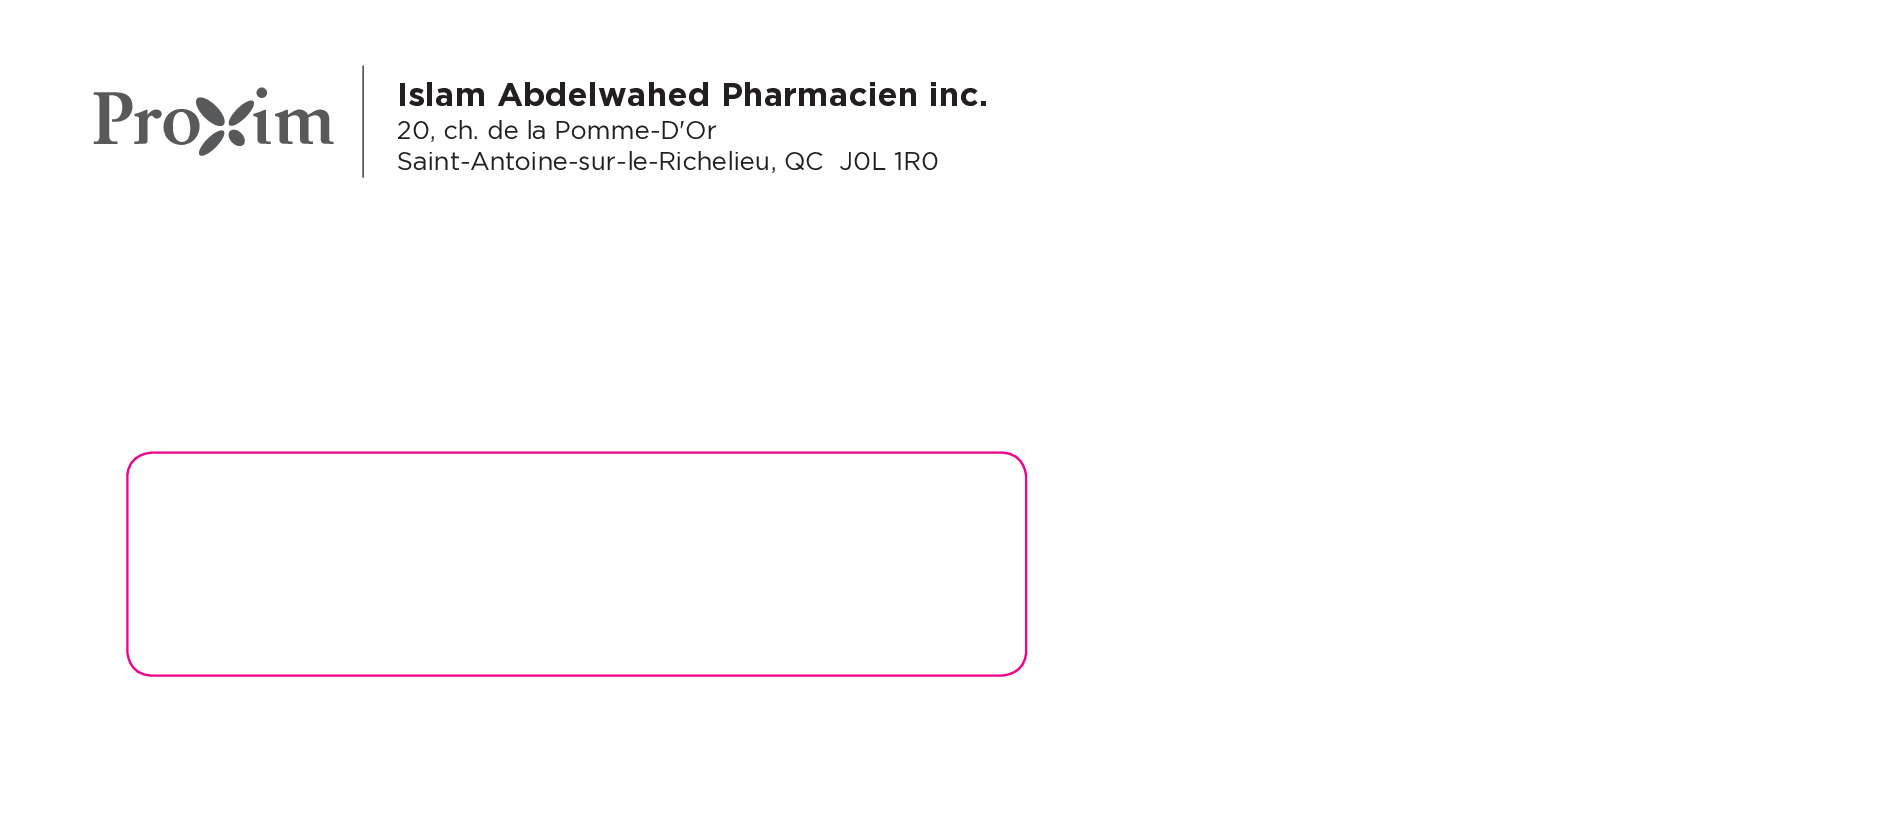Click inside the pink rounded address window
Screen dimensions: 1900x825
[576, 564]
